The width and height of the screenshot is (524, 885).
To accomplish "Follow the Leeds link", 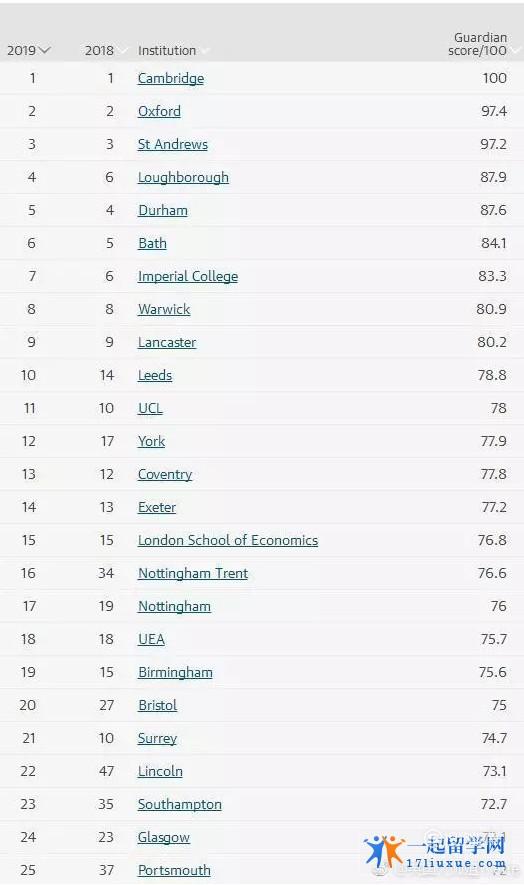I will pos(155,375).
